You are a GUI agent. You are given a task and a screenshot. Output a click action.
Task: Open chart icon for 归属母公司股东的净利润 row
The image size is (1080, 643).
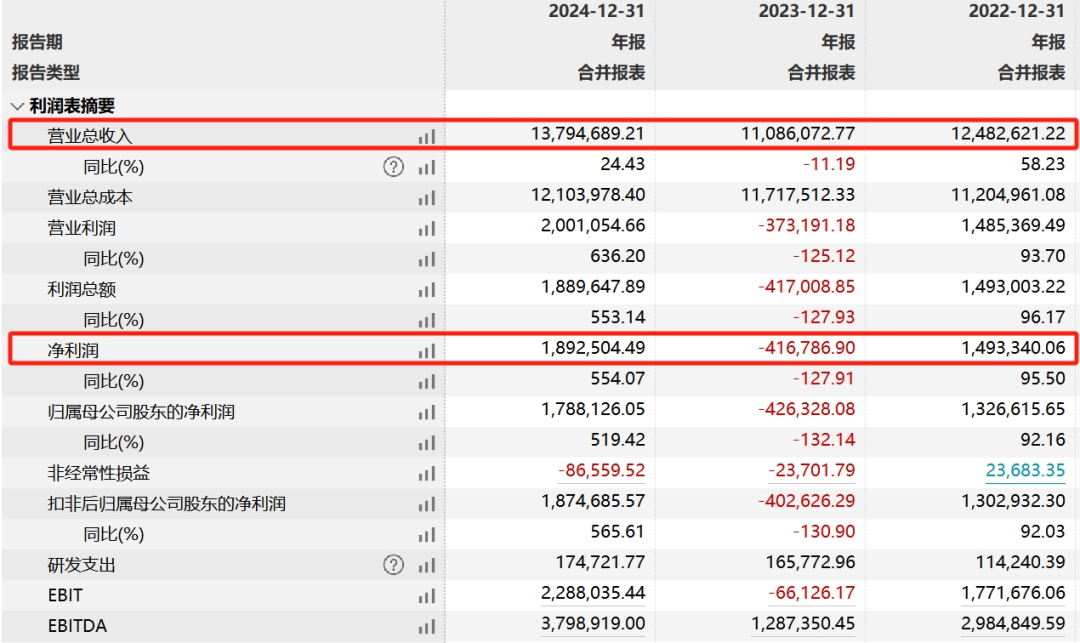[x=427, y=412]
